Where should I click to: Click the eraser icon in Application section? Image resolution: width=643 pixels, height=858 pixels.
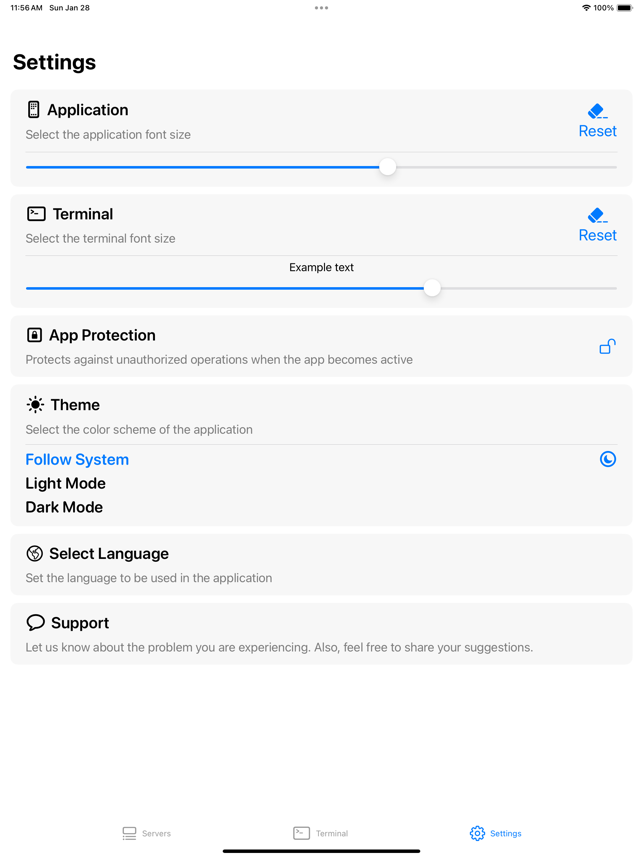pyautogui.click(x=597, y=111)
